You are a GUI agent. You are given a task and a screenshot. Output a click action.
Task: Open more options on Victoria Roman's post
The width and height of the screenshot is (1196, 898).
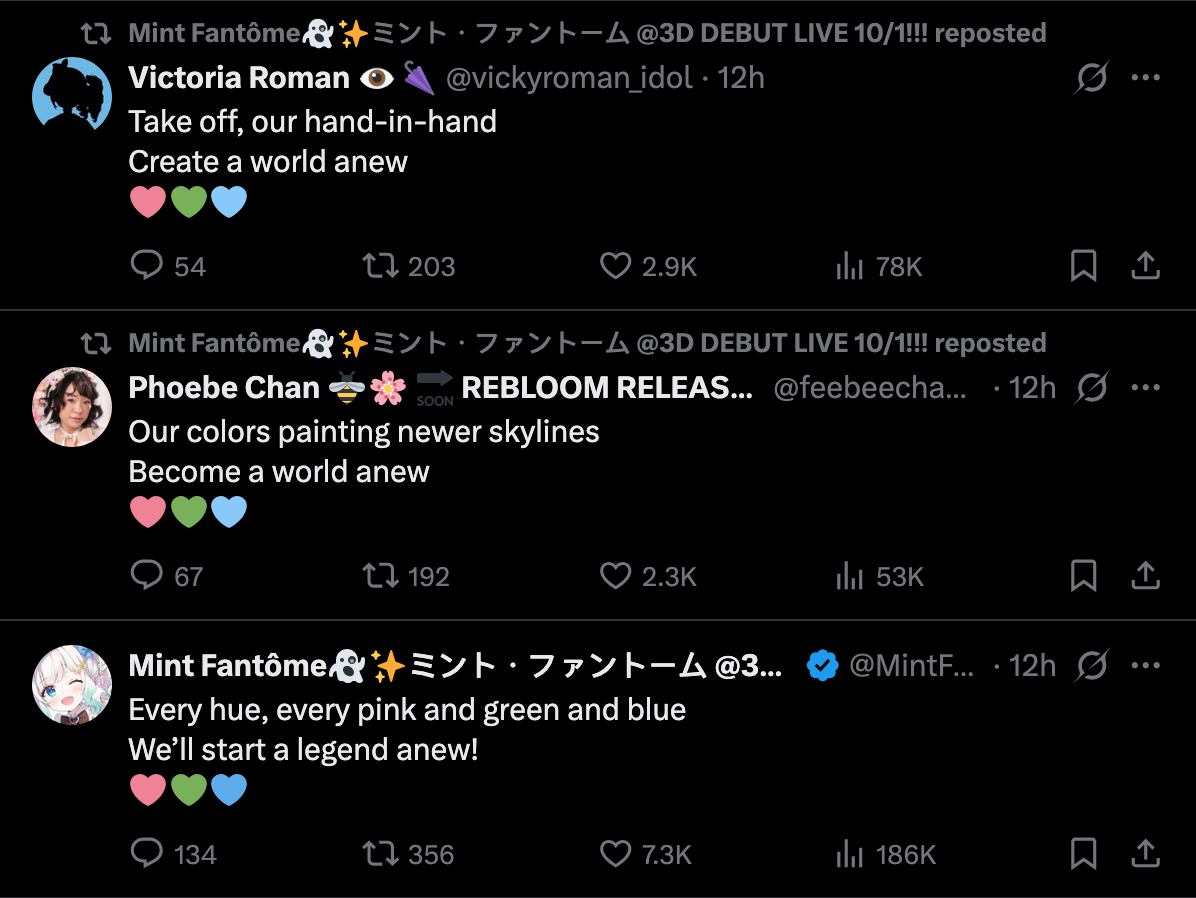pos(1145,78)
